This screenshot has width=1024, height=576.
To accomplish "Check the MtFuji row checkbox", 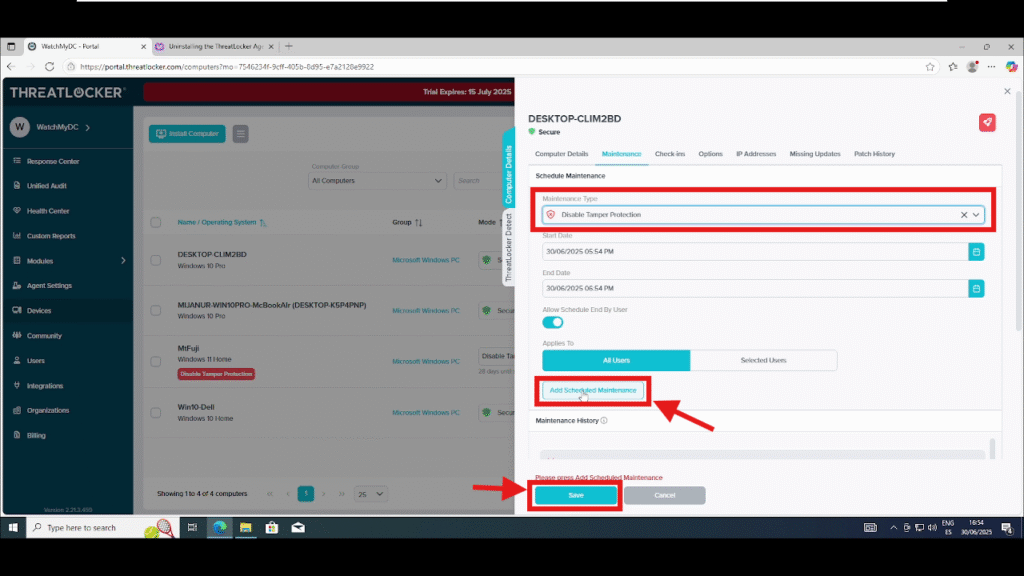I will pos(155,361).
